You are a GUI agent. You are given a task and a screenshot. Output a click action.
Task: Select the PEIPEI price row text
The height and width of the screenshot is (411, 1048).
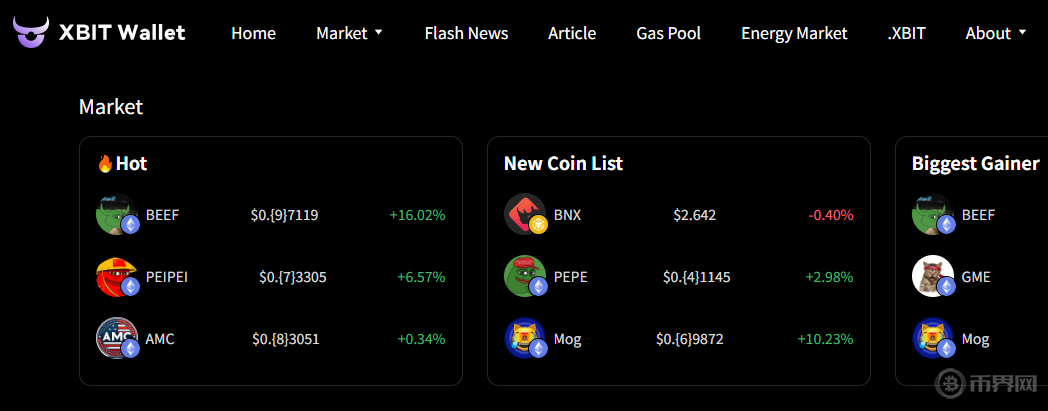point(292,277)
